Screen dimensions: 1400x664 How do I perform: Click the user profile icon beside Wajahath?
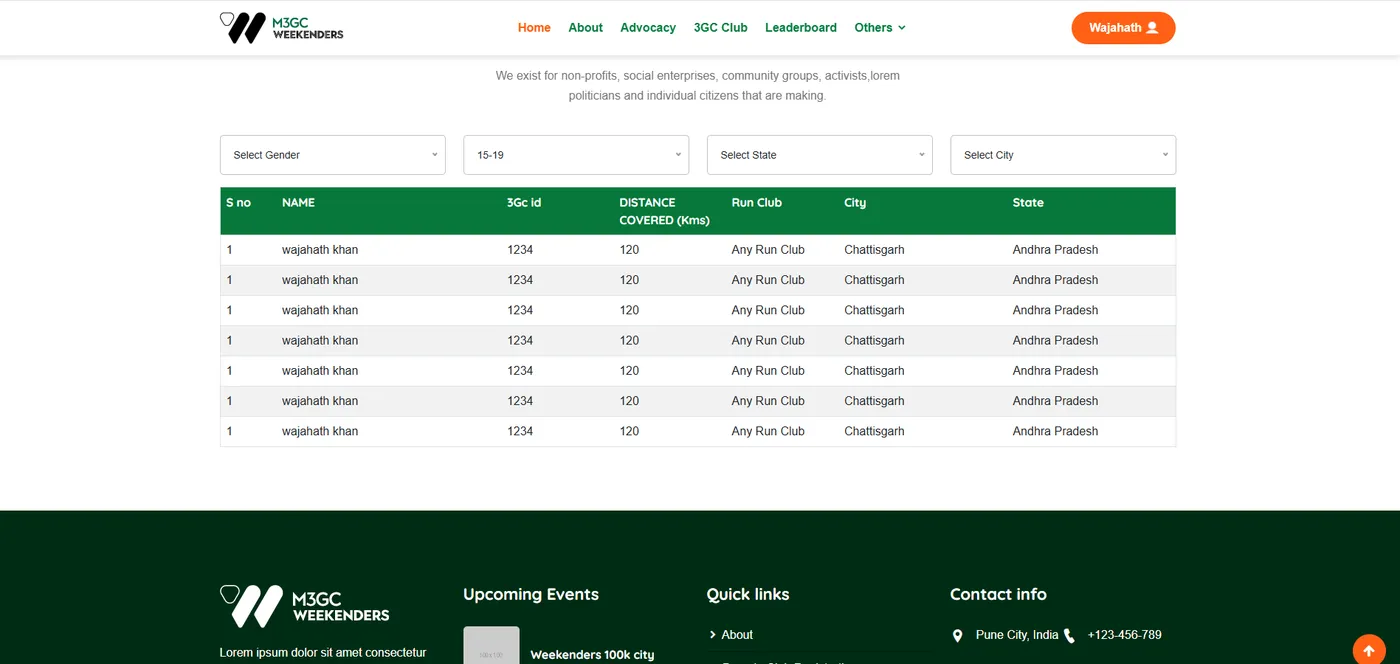(1152, 28)
